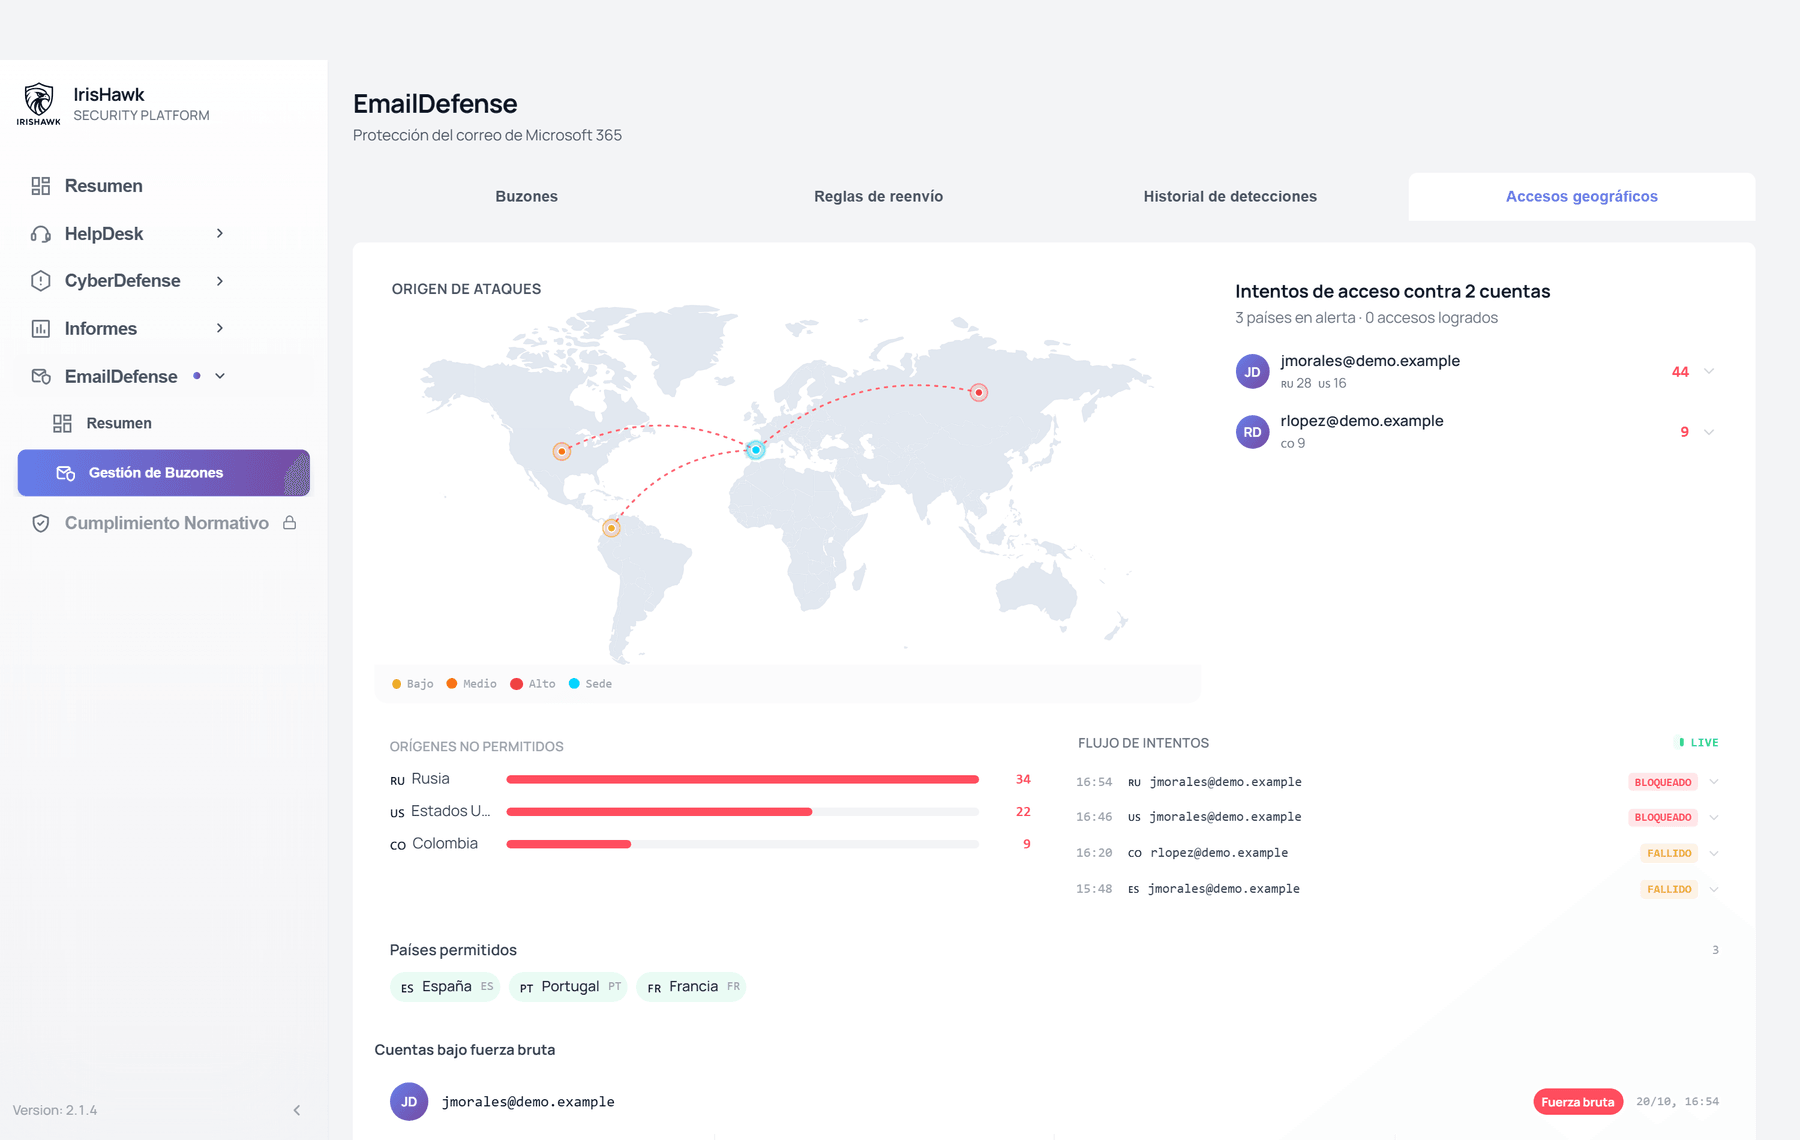
Task: Collapse the EmailDefense menu chevron
Action: (220, 376)
